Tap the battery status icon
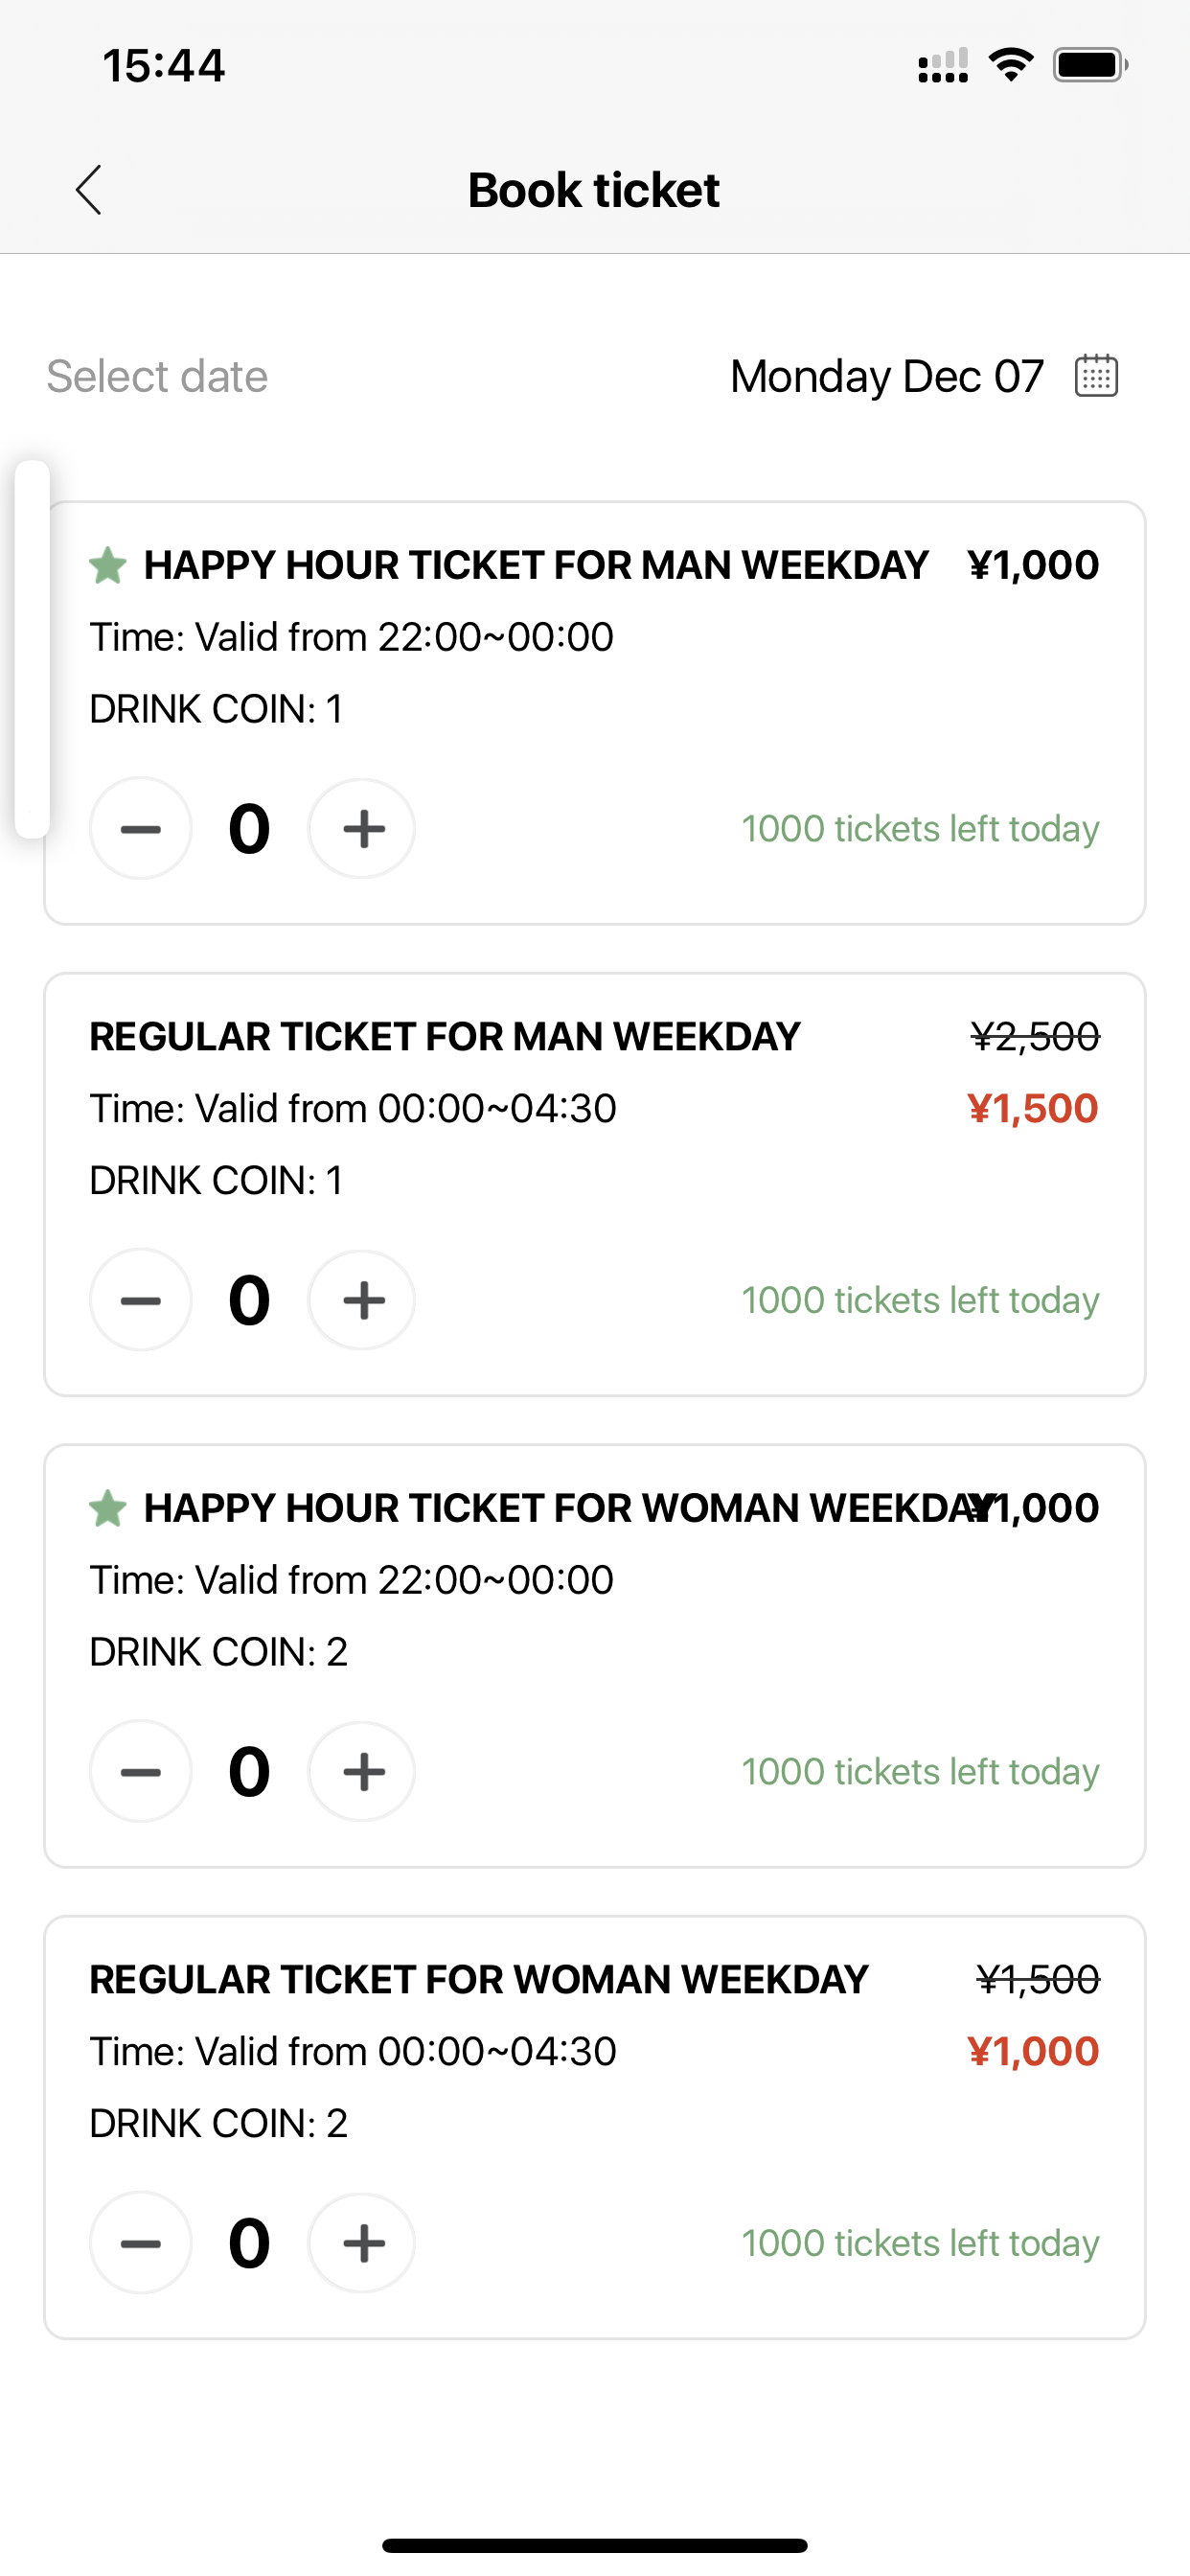The width and height of the screenshot is (1190, 2576). (1090, 65)
